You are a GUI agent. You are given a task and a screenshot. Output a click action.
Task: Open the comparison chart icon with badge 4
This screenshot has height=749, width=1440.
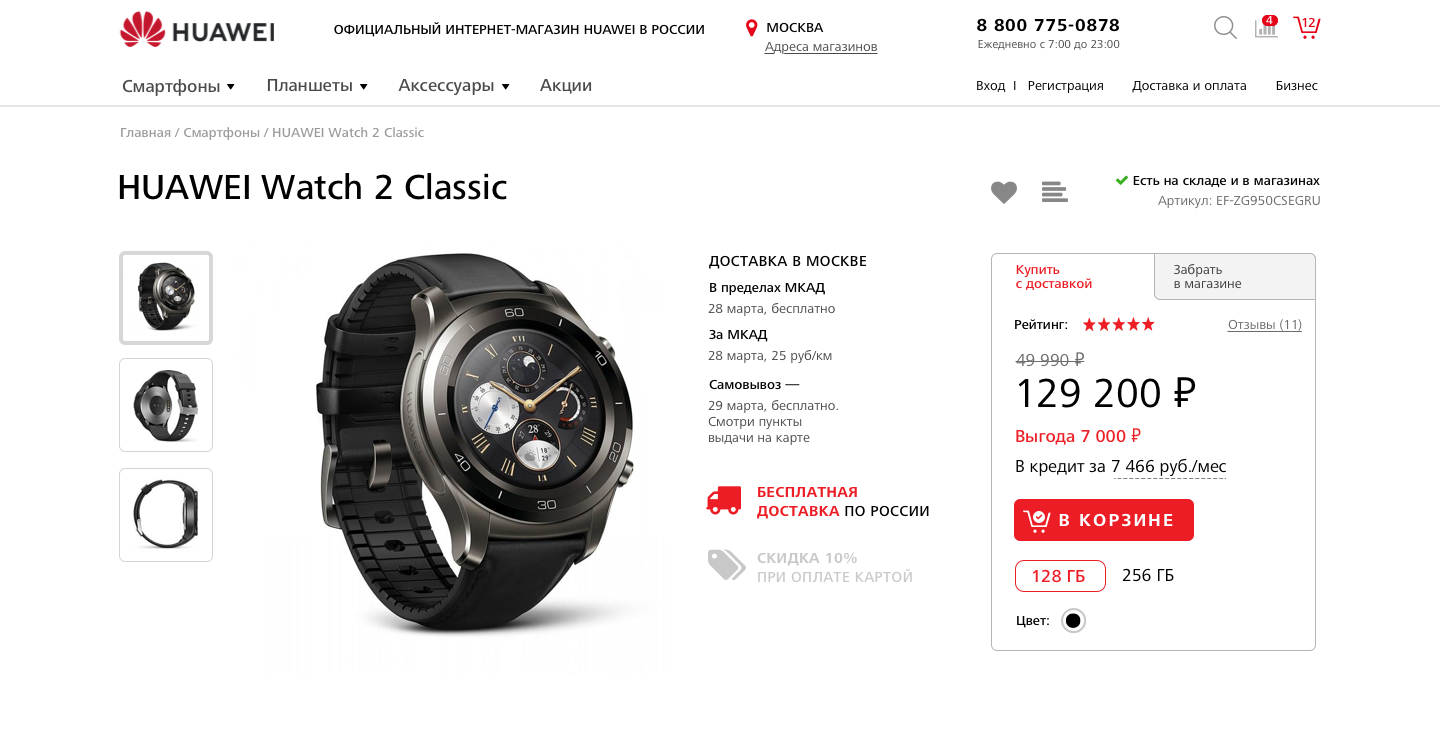(x=1266, y=27)
